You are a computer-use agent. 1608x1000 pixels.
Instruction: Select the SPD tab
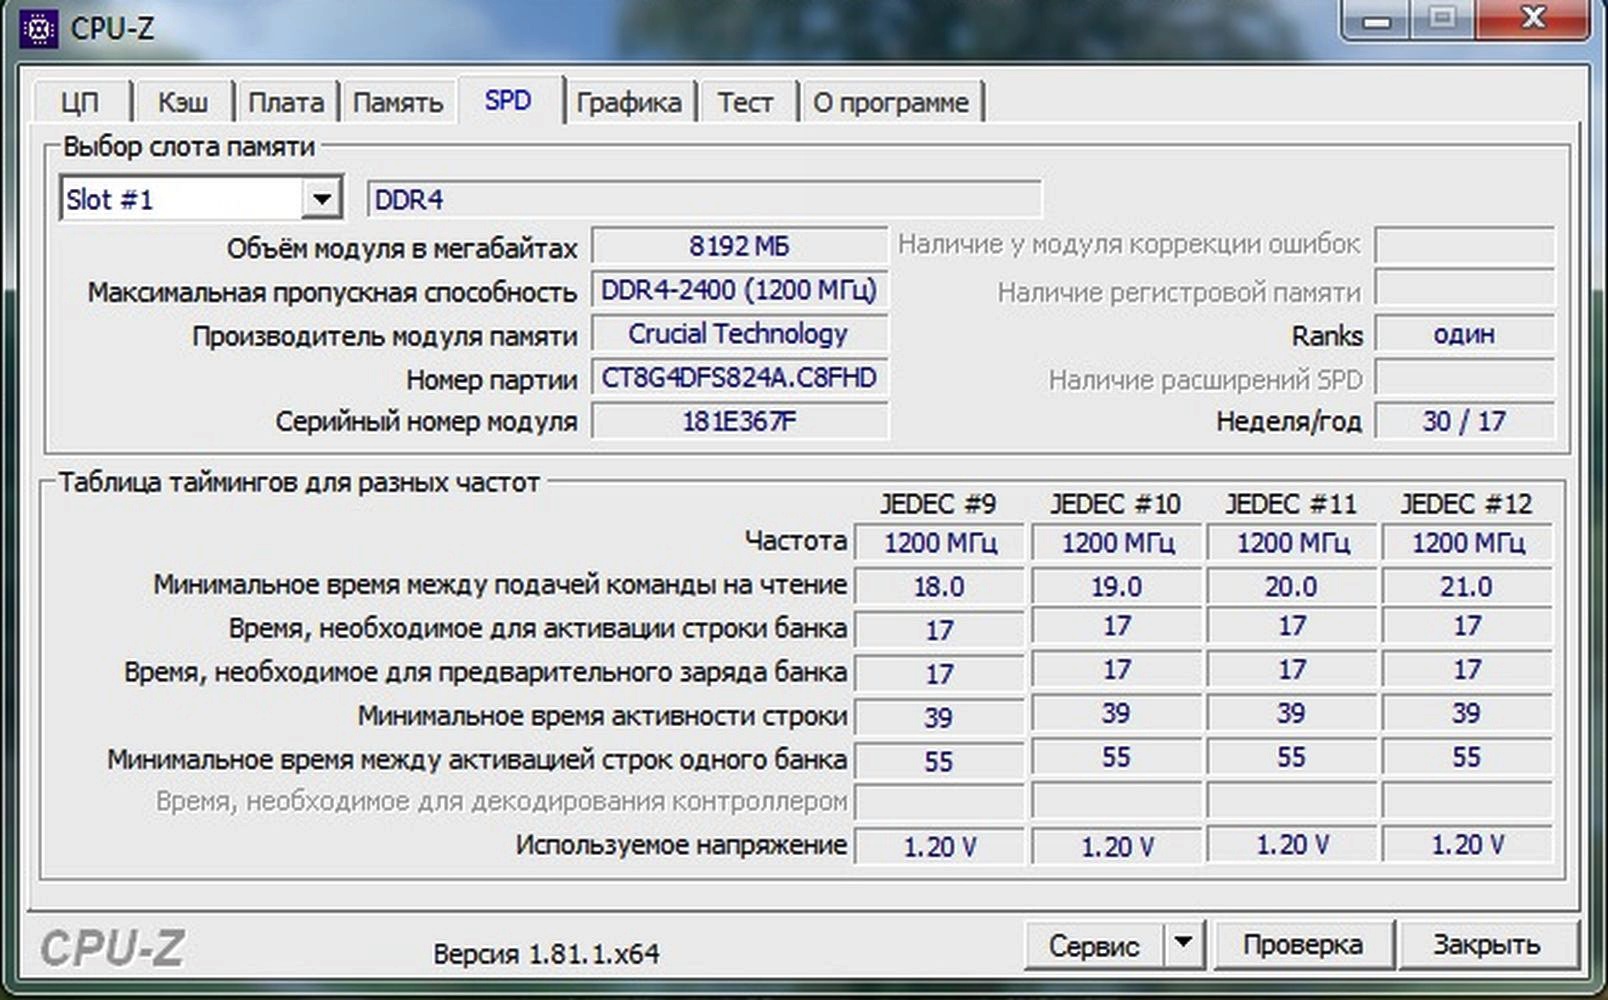pyautogui.click(x=508, y=100)
